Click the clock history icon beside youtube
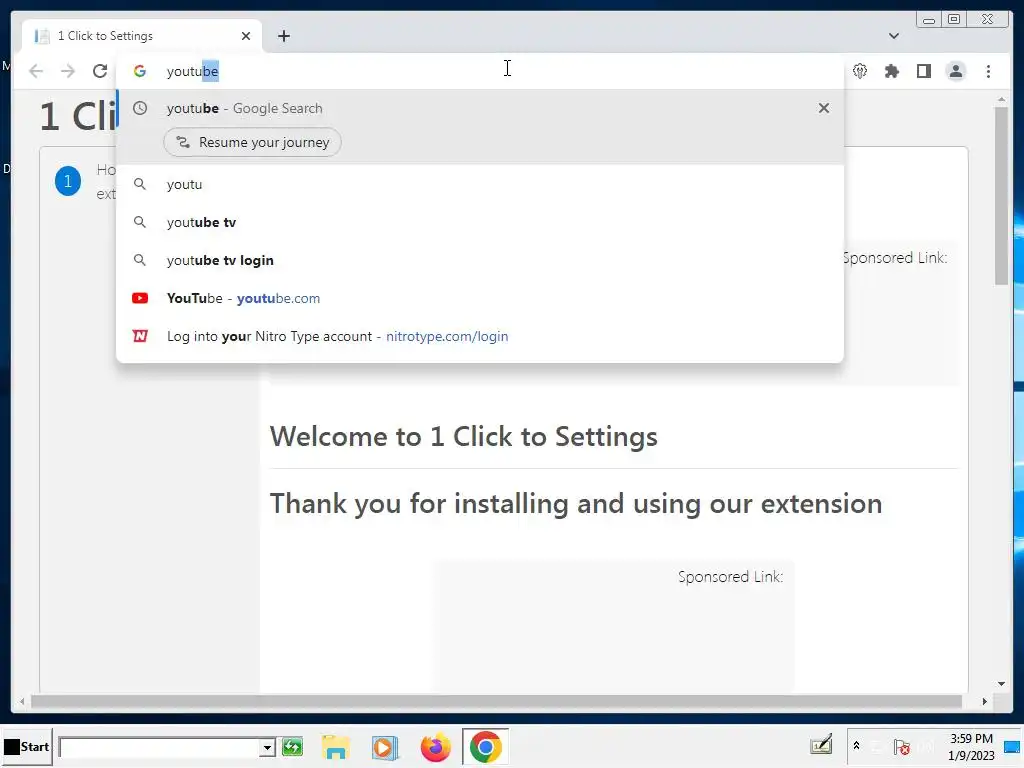The width and height of the screenshot is (1024, 768). [140, 108]
